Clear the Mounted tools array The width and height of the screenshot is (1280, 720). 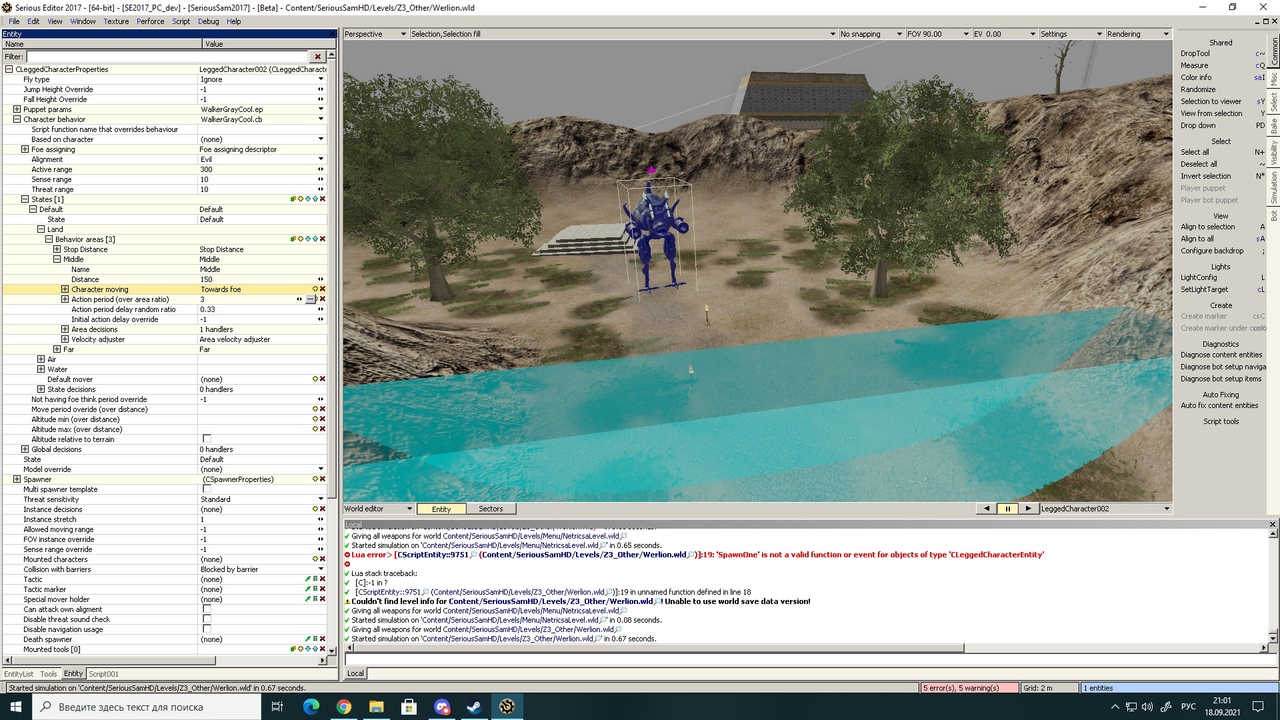click(x=322, y=649)
